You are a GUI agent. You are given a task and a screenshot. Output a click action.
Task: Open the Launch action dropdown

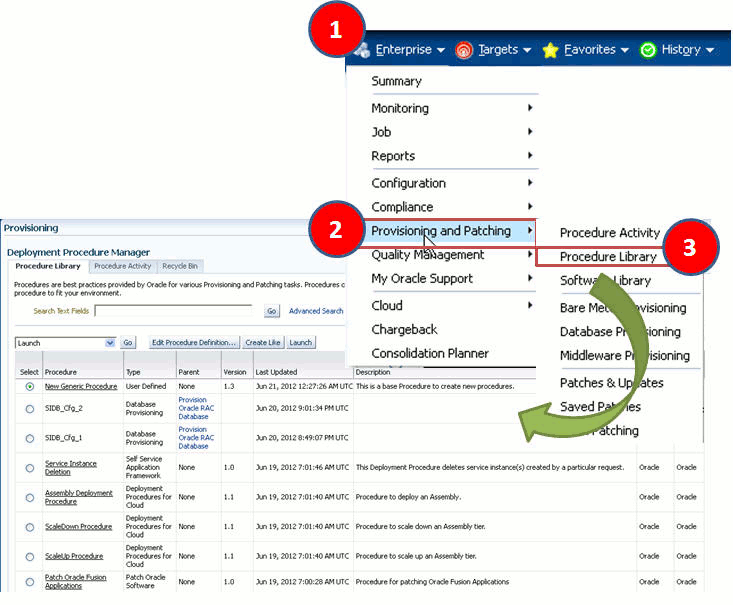[65, 343]
